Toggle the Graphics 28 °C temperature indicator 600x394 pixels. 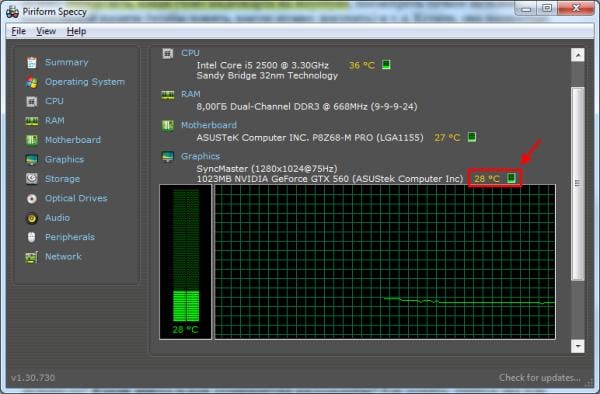pos(511,178)
